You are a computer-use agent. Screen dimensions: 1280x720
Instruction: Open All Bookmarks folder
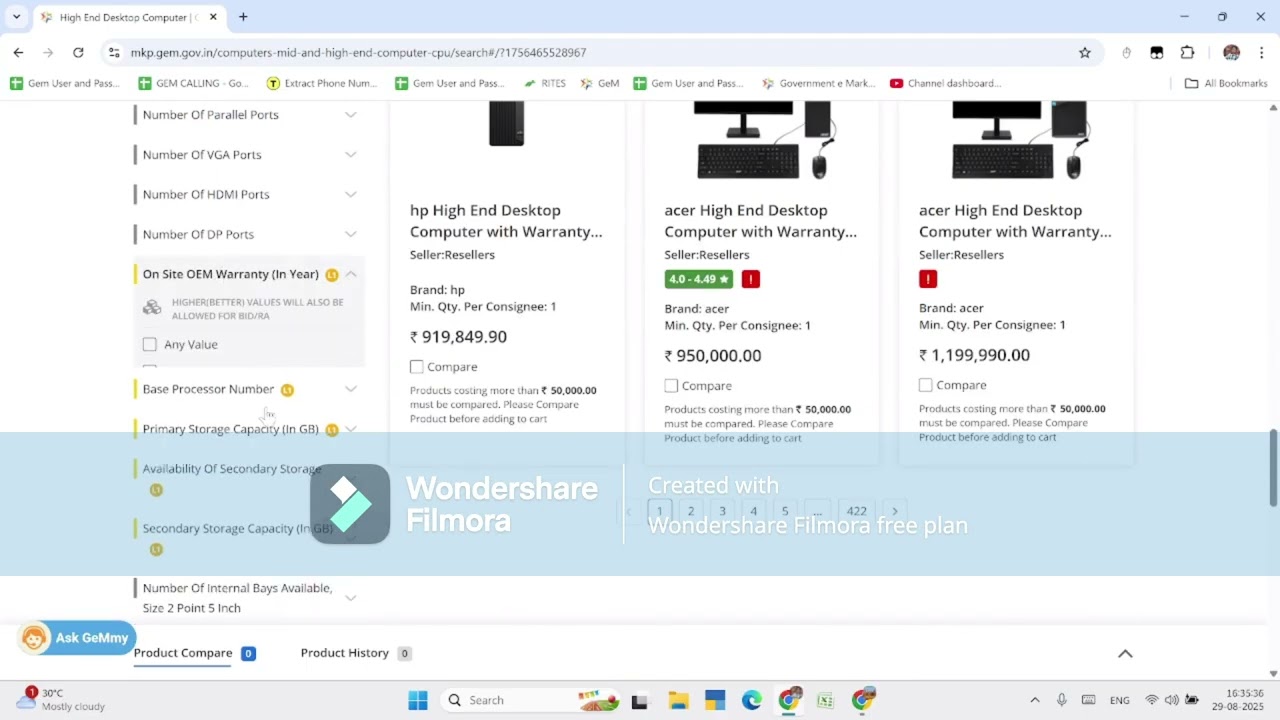[1226, 83]
